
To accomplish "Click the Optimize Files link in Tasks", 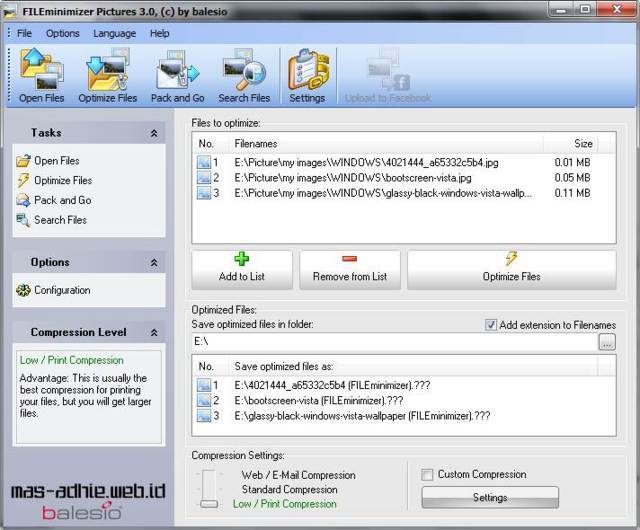I will coord(63,180).
